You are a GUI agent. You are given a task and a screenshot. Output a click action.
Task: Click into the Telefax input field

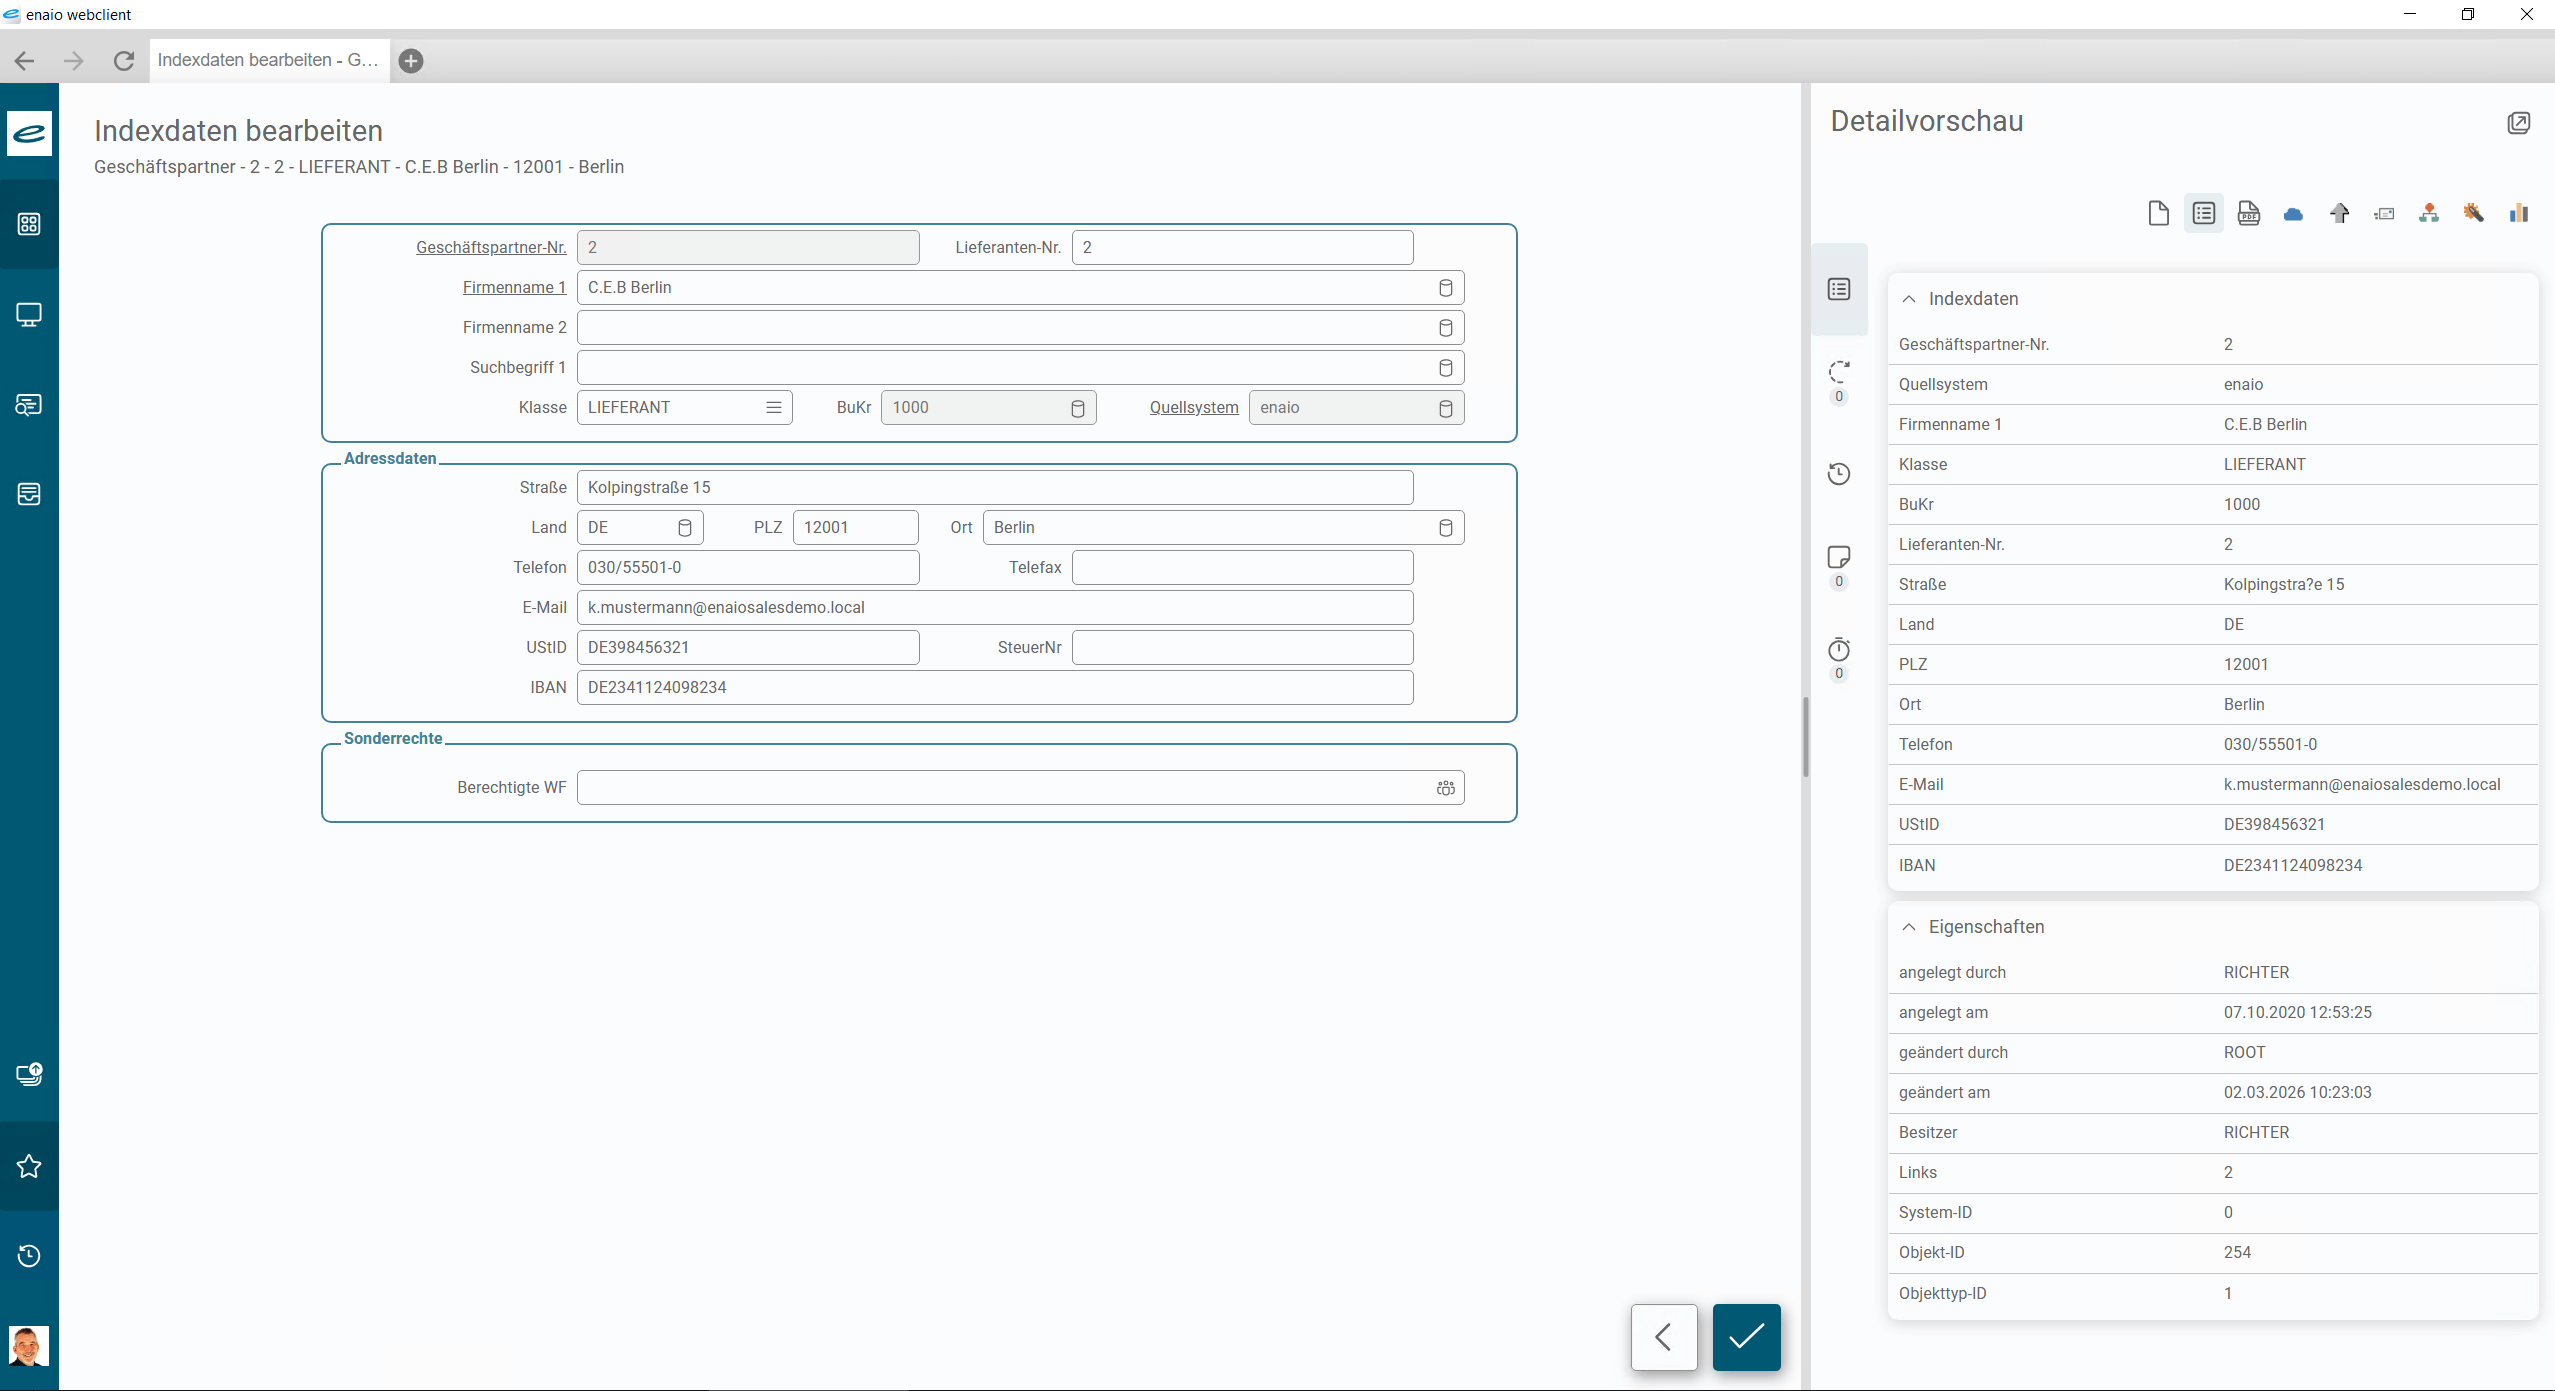[x=1242, y=568]
